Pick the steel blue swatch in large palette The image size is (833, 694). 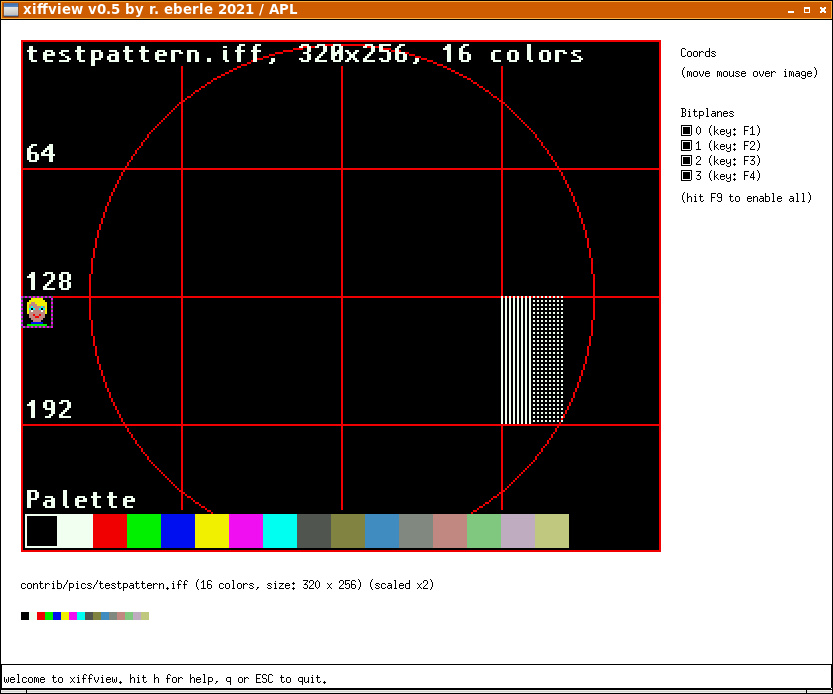point(382,530)
